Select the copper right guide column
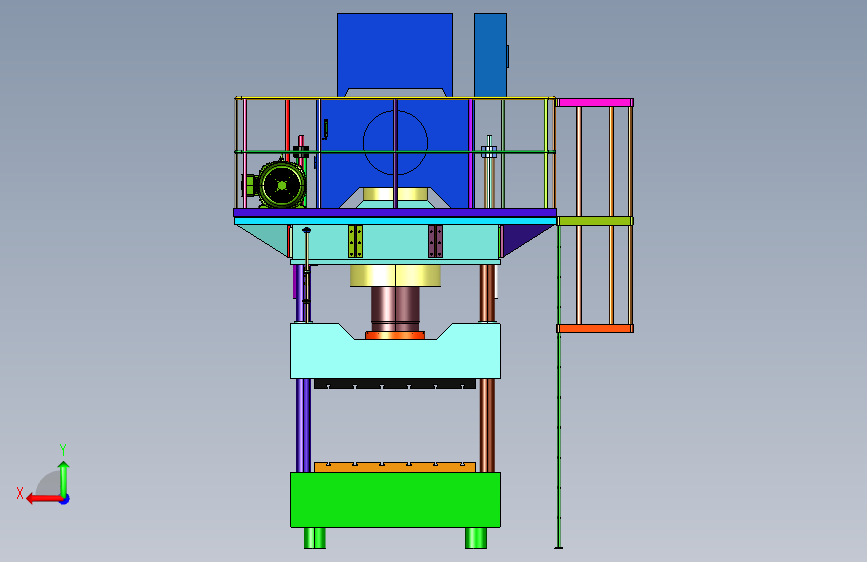The height and width of the screenshot is (562, 867). click(487, 425)
